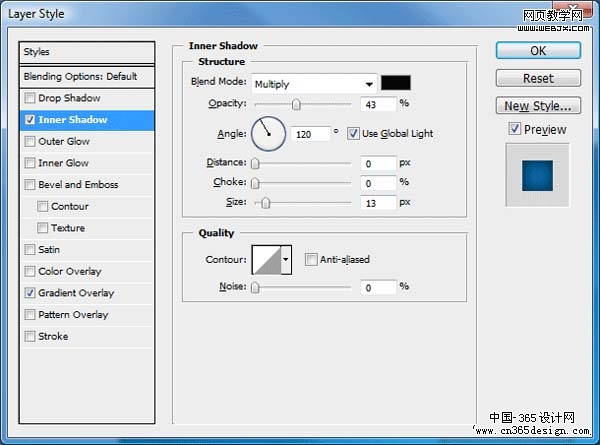600x445 pixels.
Task: Click the Opacity slider handle
Action: pos(296,104)
